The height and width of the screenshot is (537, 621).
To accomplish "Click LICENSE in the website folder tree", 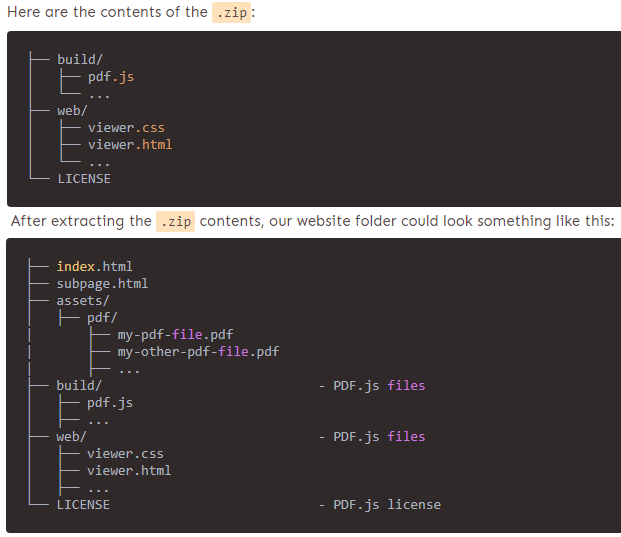I will [83, 505].
